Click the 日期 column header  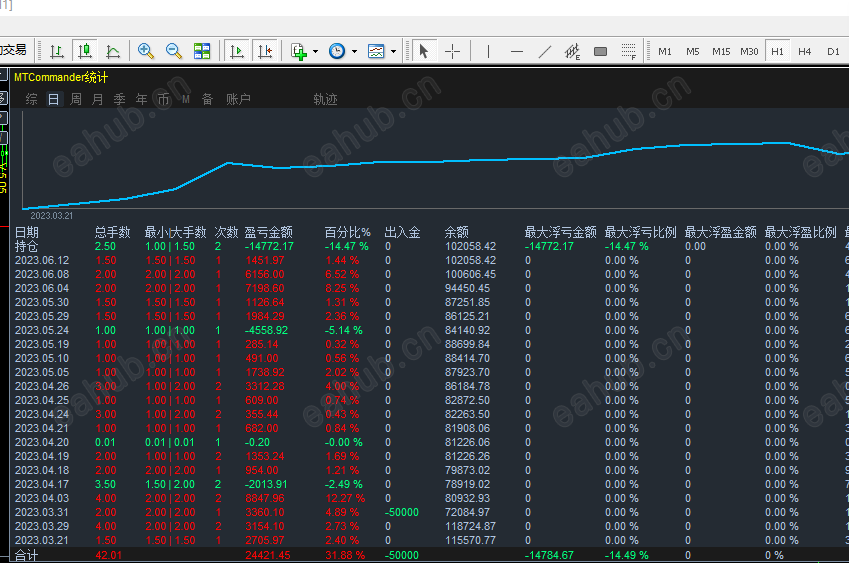(27, 232)
